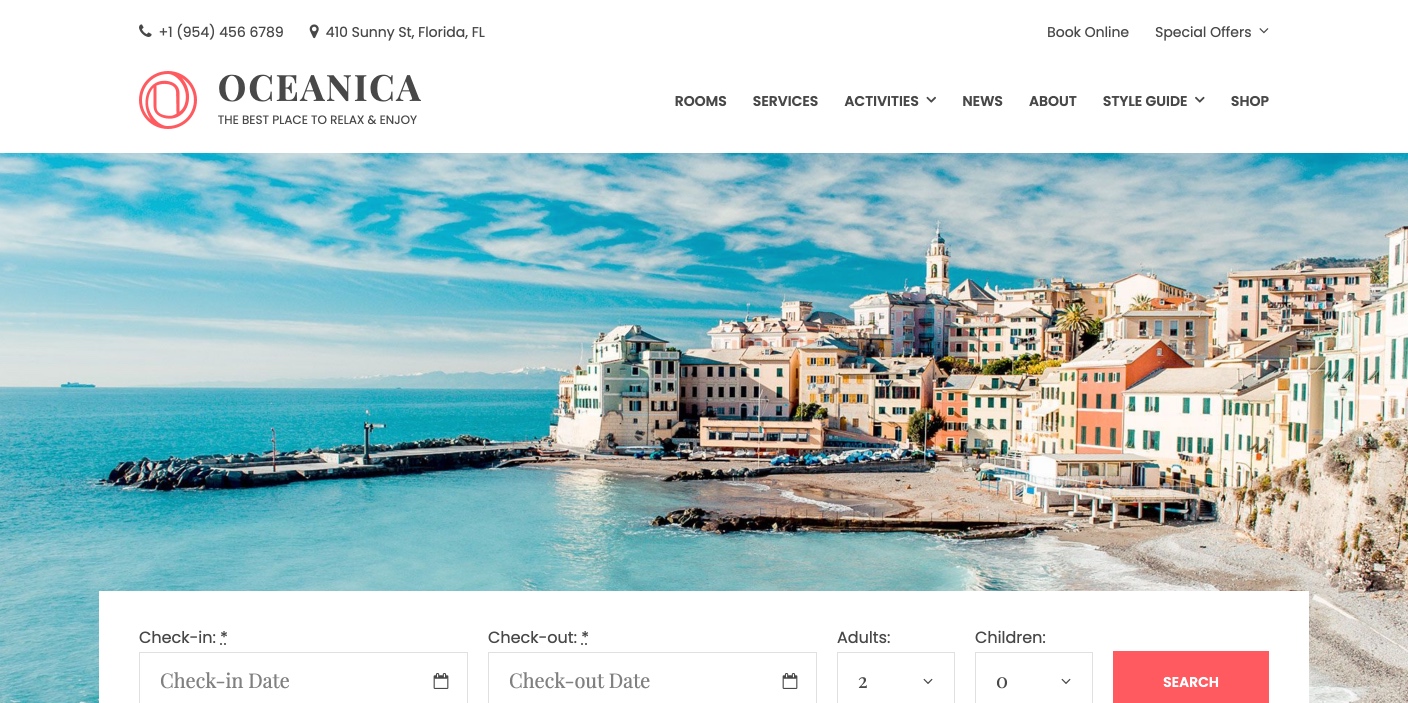
Task: Click the Oceanica circular logo icon
Action: (168, 100)
